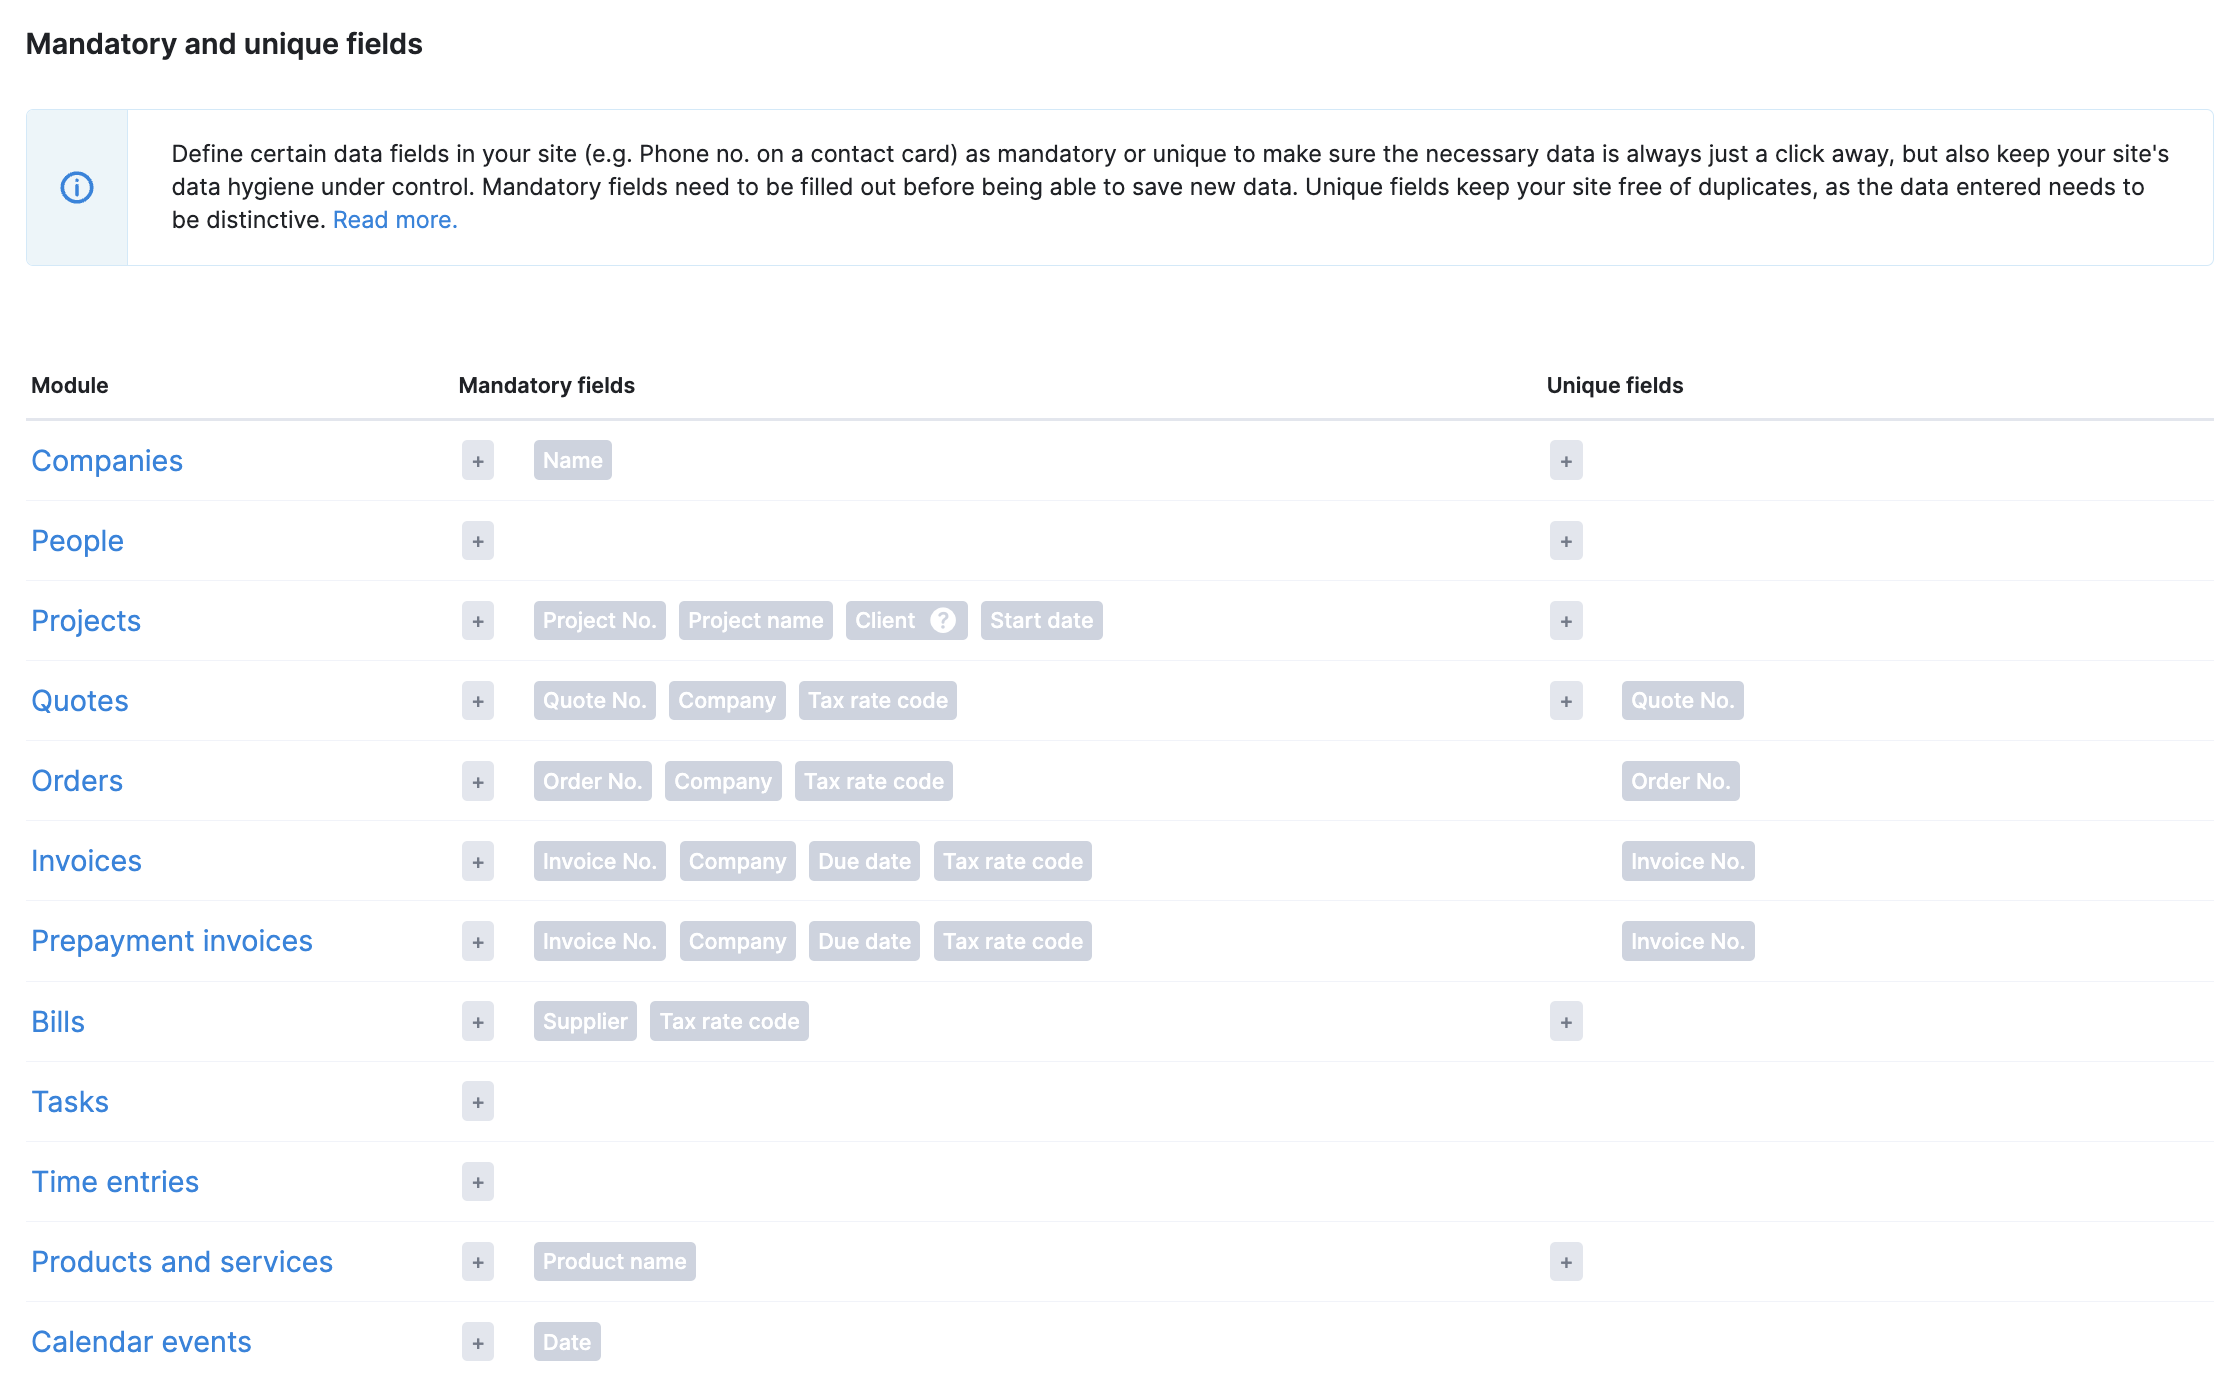Click Due date tag in Invoices row
This screenshot has width=2218, height=1378.
865,861
